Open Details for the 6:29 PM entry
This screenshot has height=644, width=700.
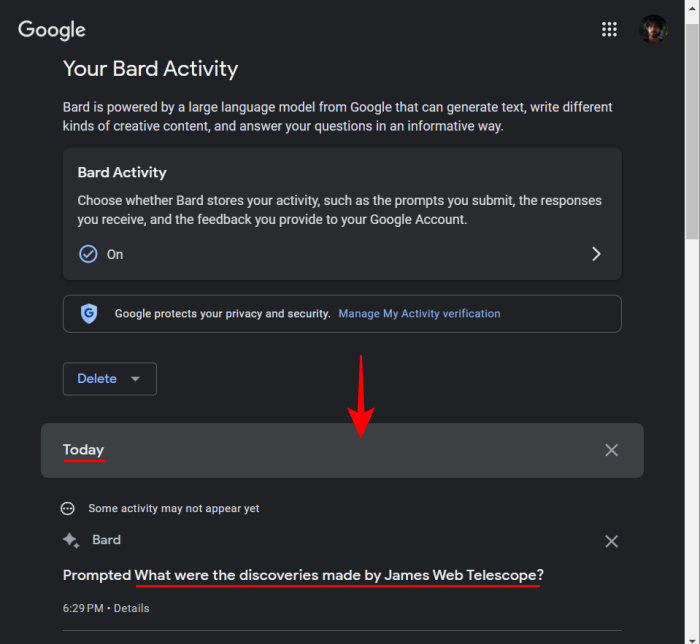[x=131, y=608]
